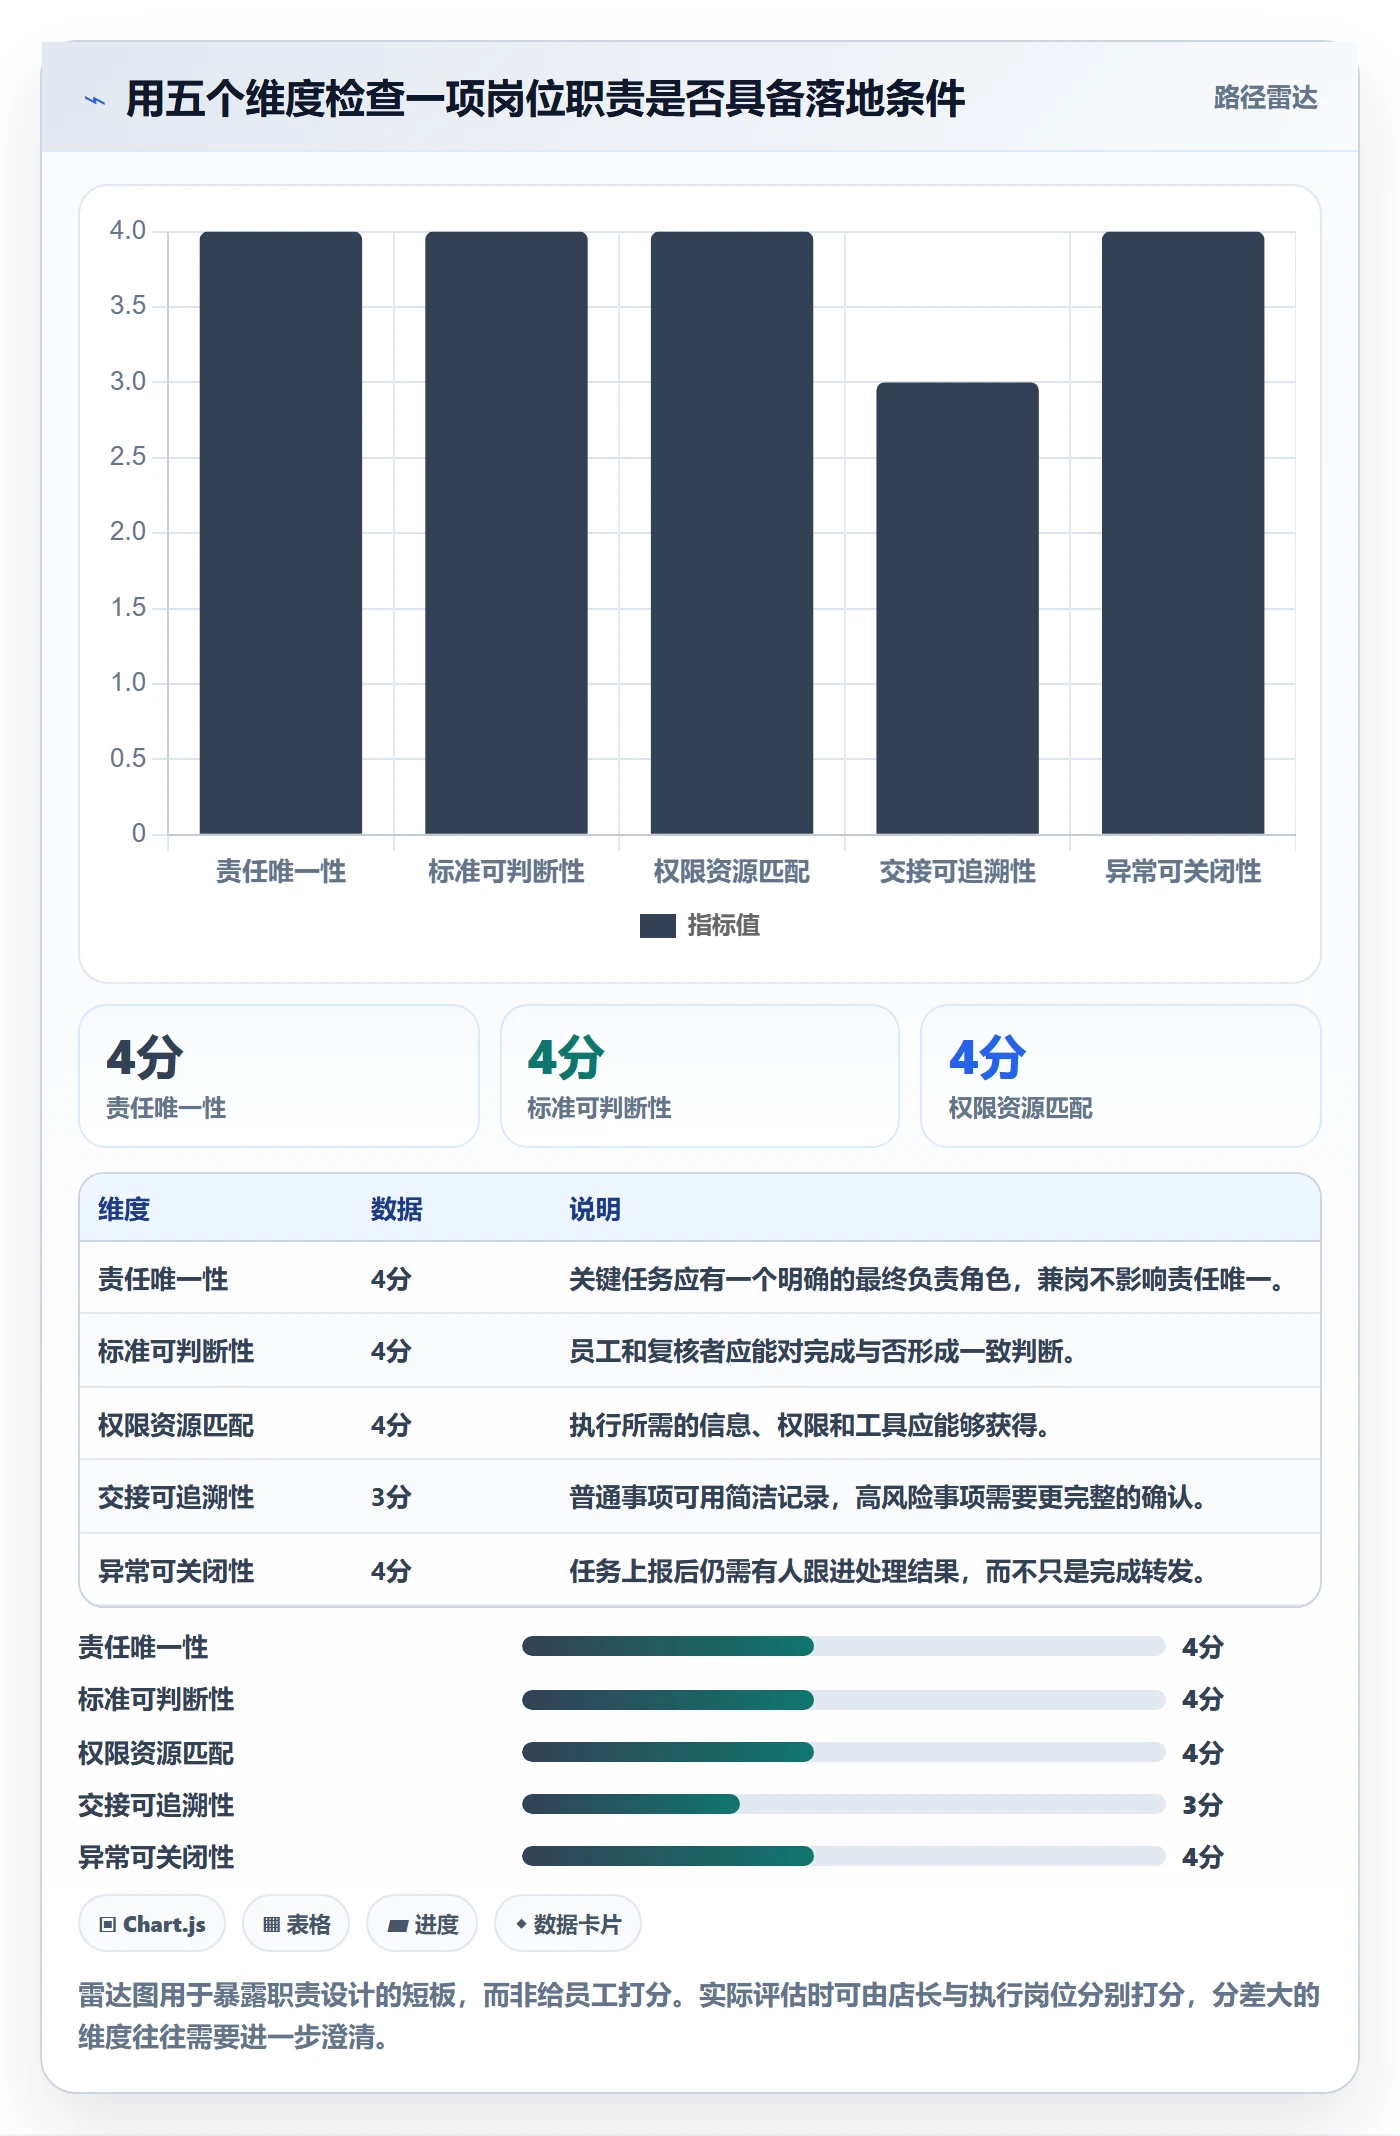Select the 责任唯一性 table row name
Viewport: 1400px width, 2136px height.
coord(163,1279)
